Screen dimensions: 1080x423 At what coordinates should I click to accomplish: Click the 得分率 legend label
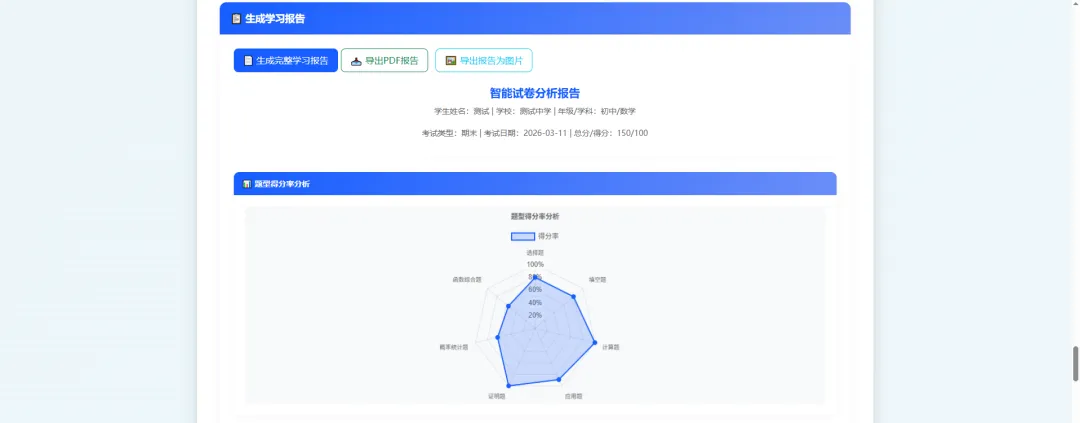(x=548, y=236)
